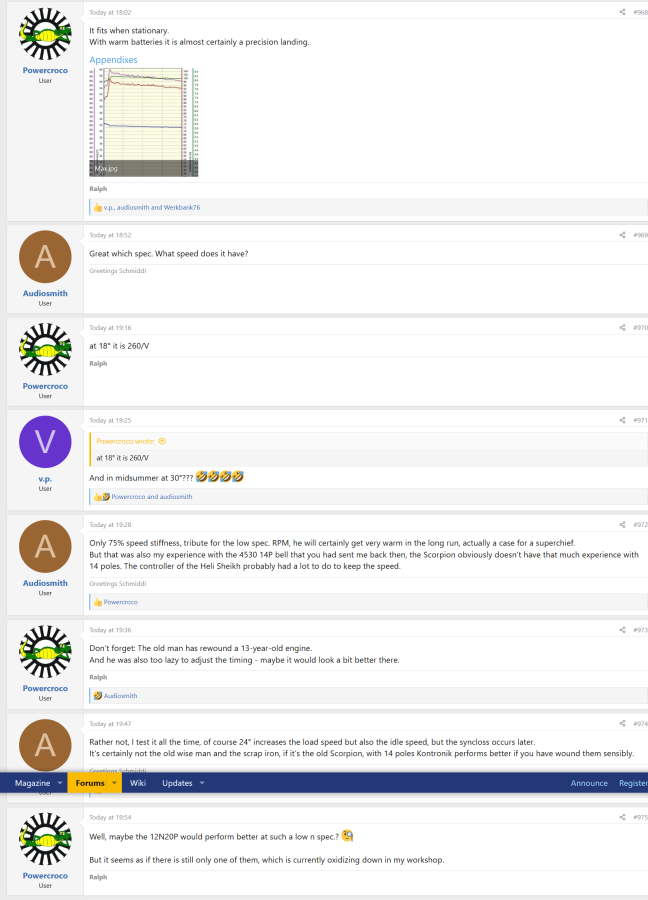
Task: Open the Werkbank76 profile from likes
Action: click(x=182, y=207)
